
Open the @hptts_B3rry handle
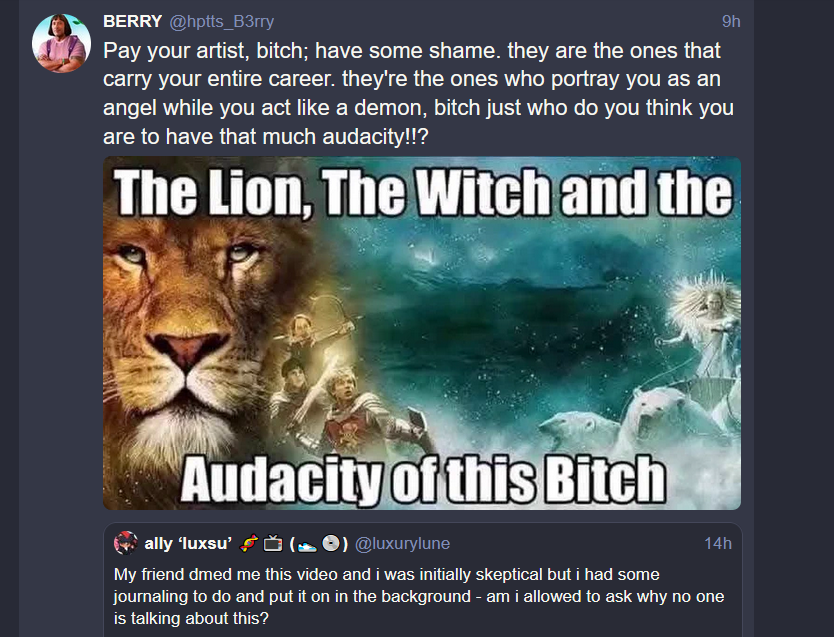(x=222, y=21)
